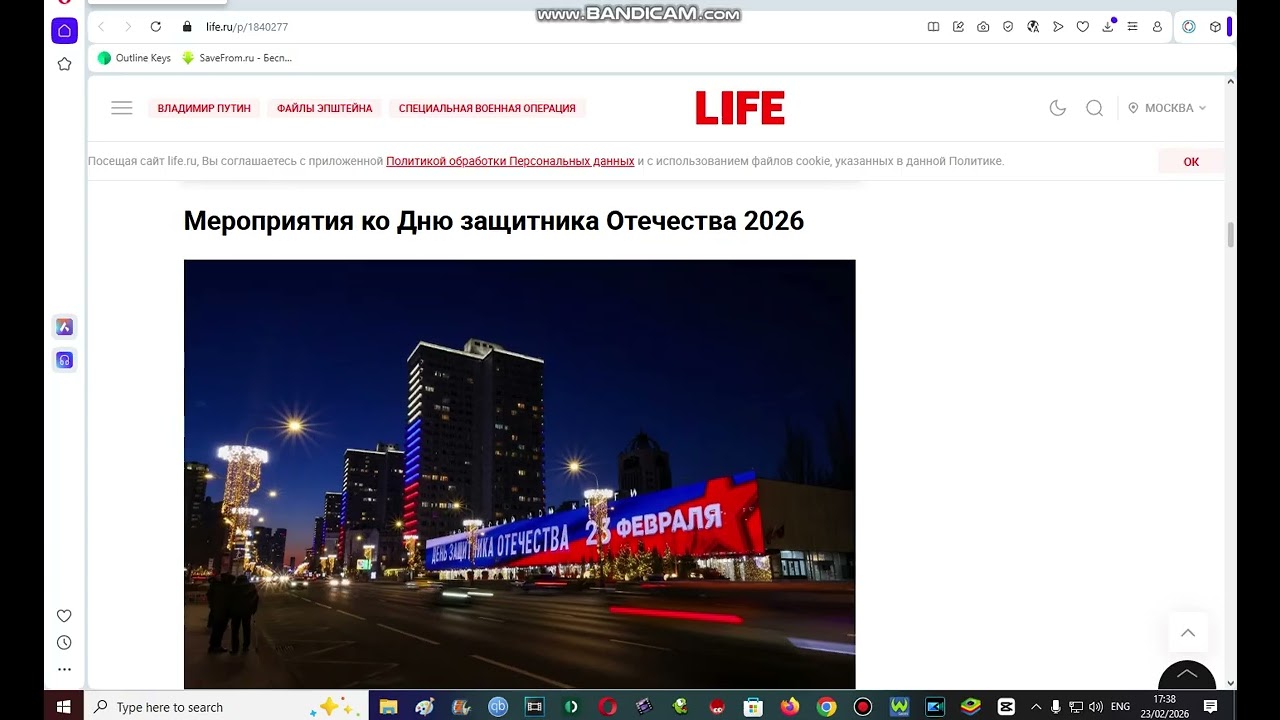The width and height of the screenshot is (1280, 720).
Task: Click the site padlock security icon
Action: pos(186,27)
